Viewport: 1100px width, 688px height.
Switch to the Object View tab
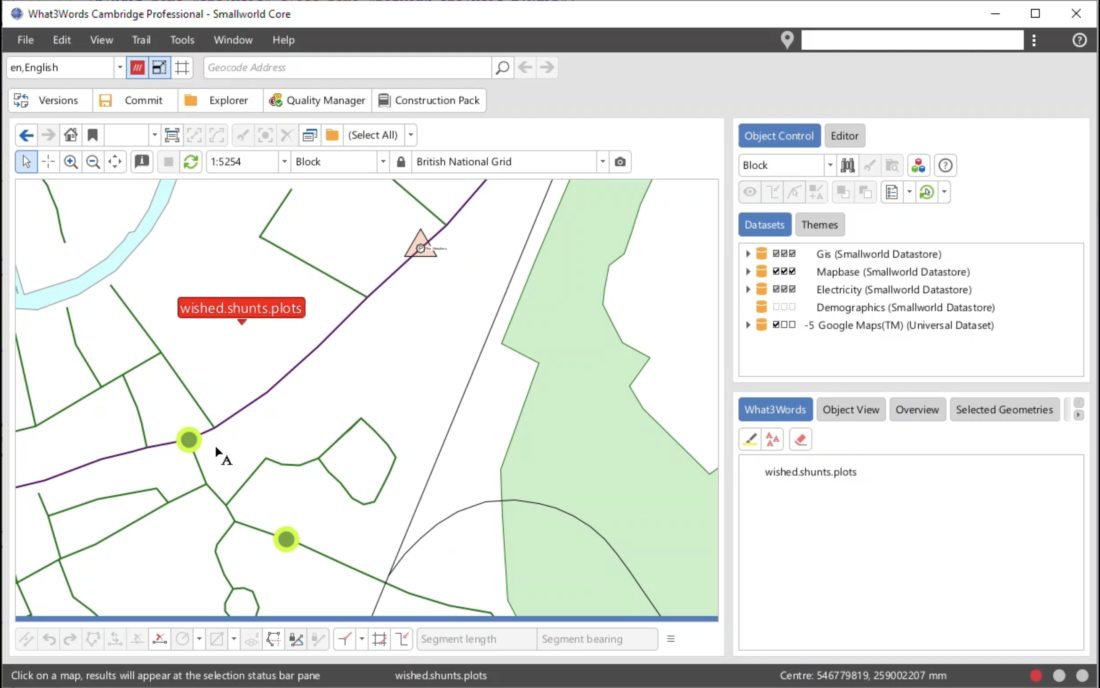pos(851,410)
